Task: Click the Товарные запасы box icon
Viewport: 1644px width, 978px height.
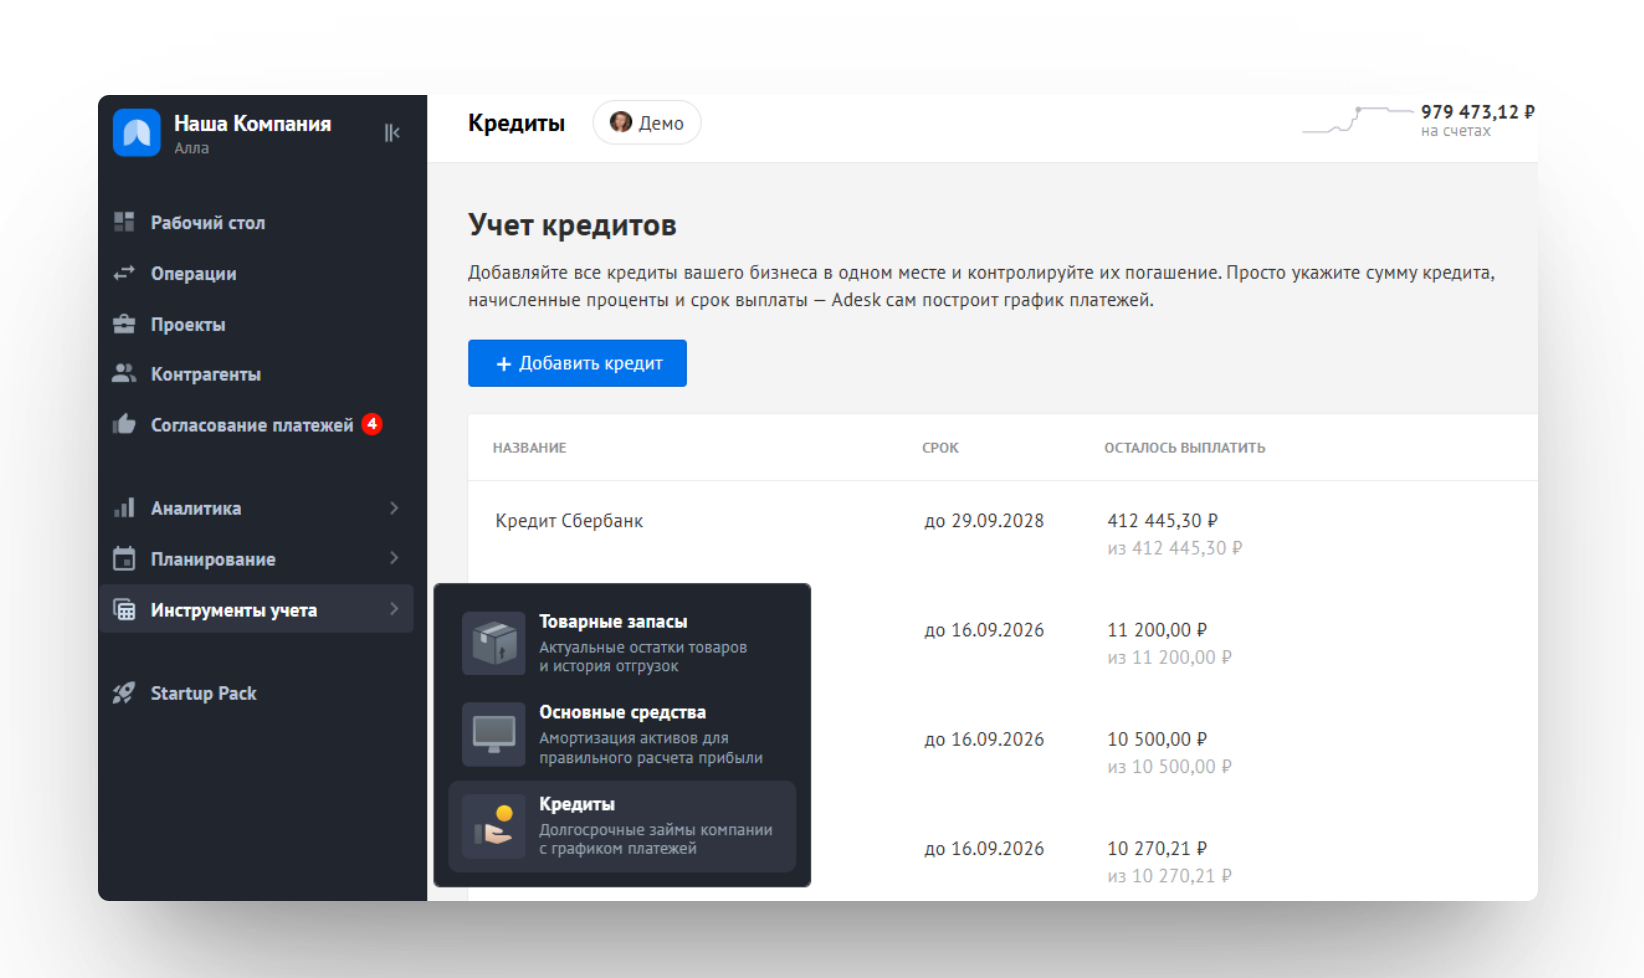Action: click(x=494, y=643)
